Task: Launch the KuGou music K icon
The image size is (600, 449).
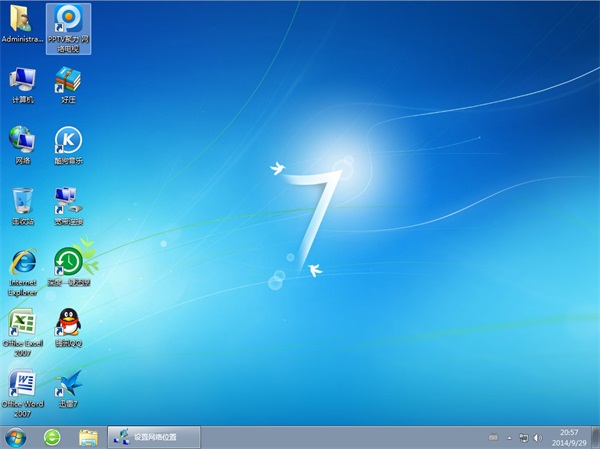Action: [x=68, y=145]
